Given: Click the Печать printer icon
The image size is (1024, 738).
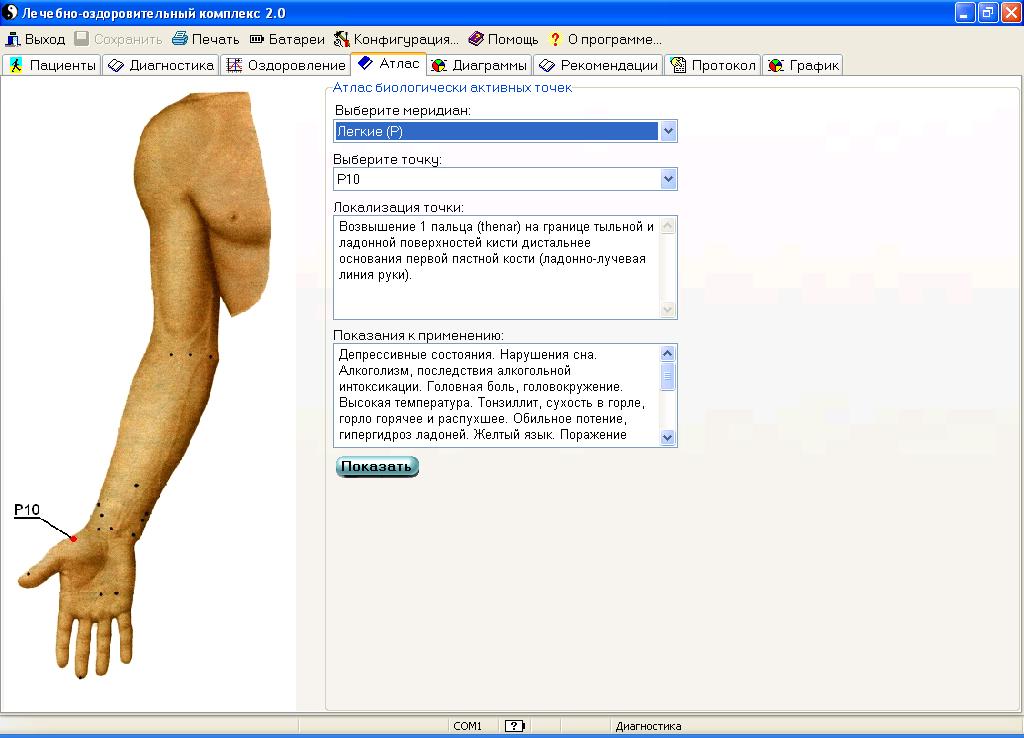Looking at the screenshot, I should pyautogui.click(x=180, y=40).
